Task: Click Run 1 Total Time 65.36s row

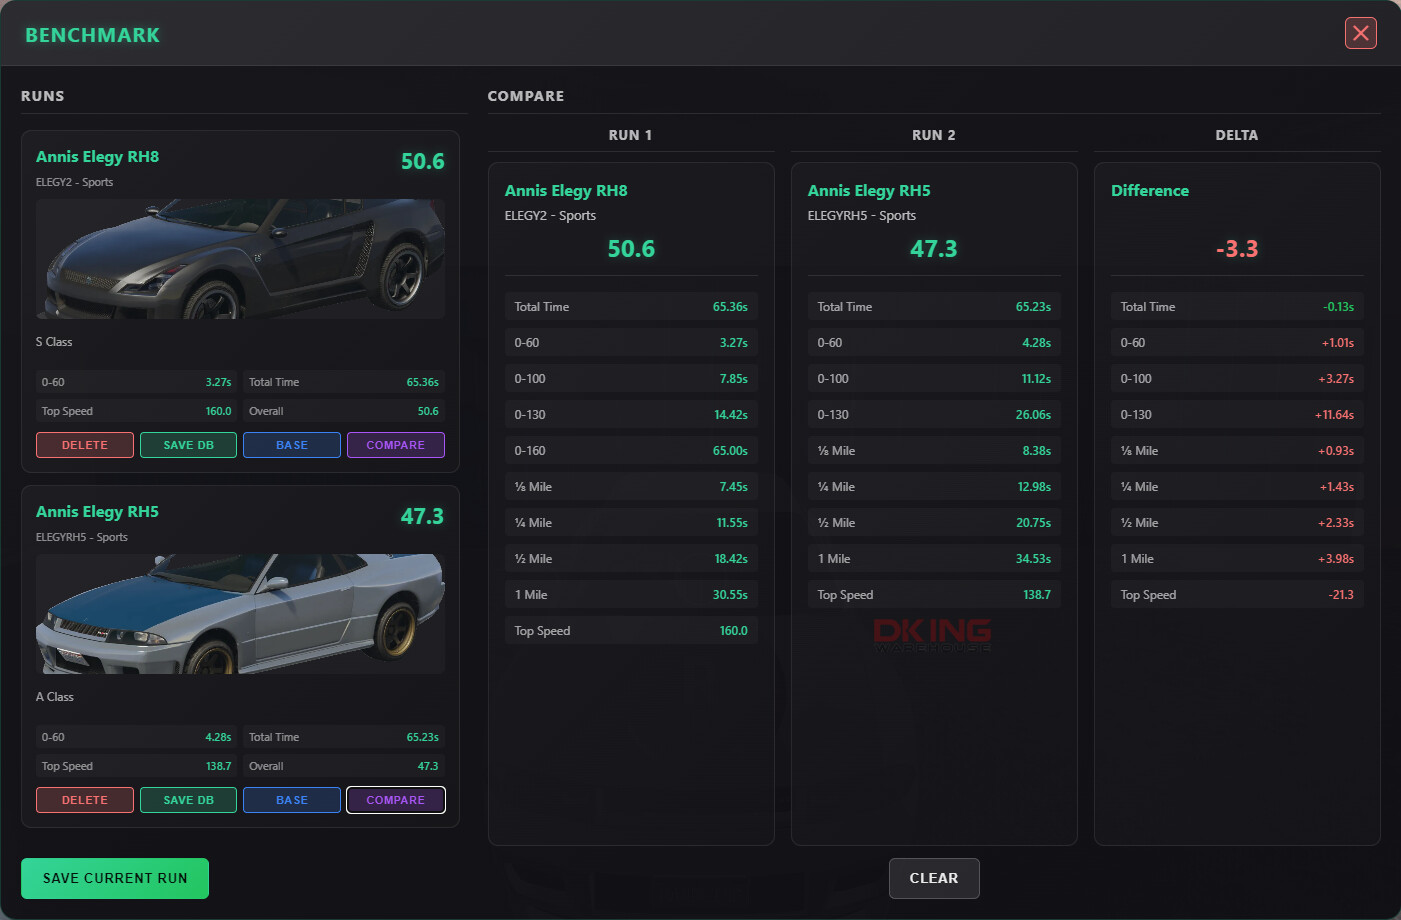Action: 631,307
